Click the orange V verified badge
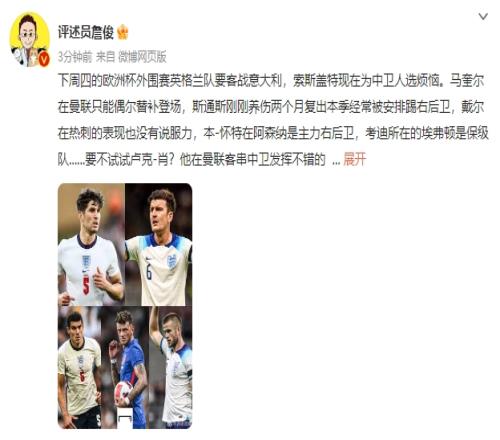The image size is (500, 440). 44,59
